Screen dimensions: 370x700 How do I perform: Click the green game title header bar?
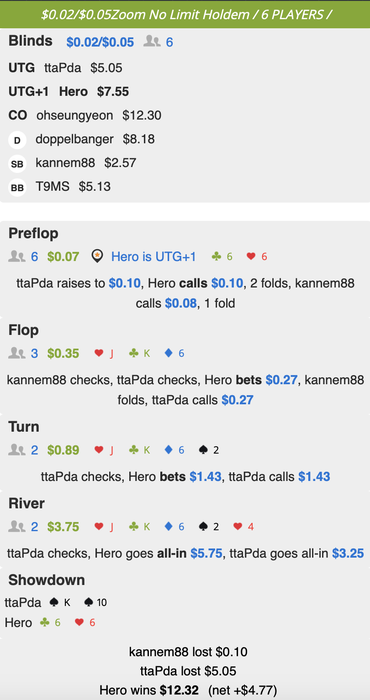coord(185,14)
